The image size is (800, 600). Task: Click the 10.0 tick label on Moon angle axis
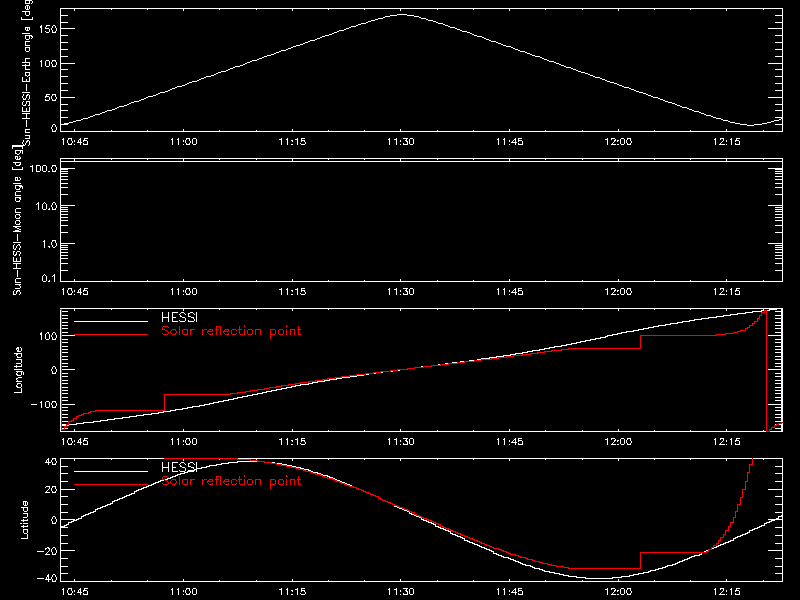(47, 206)
